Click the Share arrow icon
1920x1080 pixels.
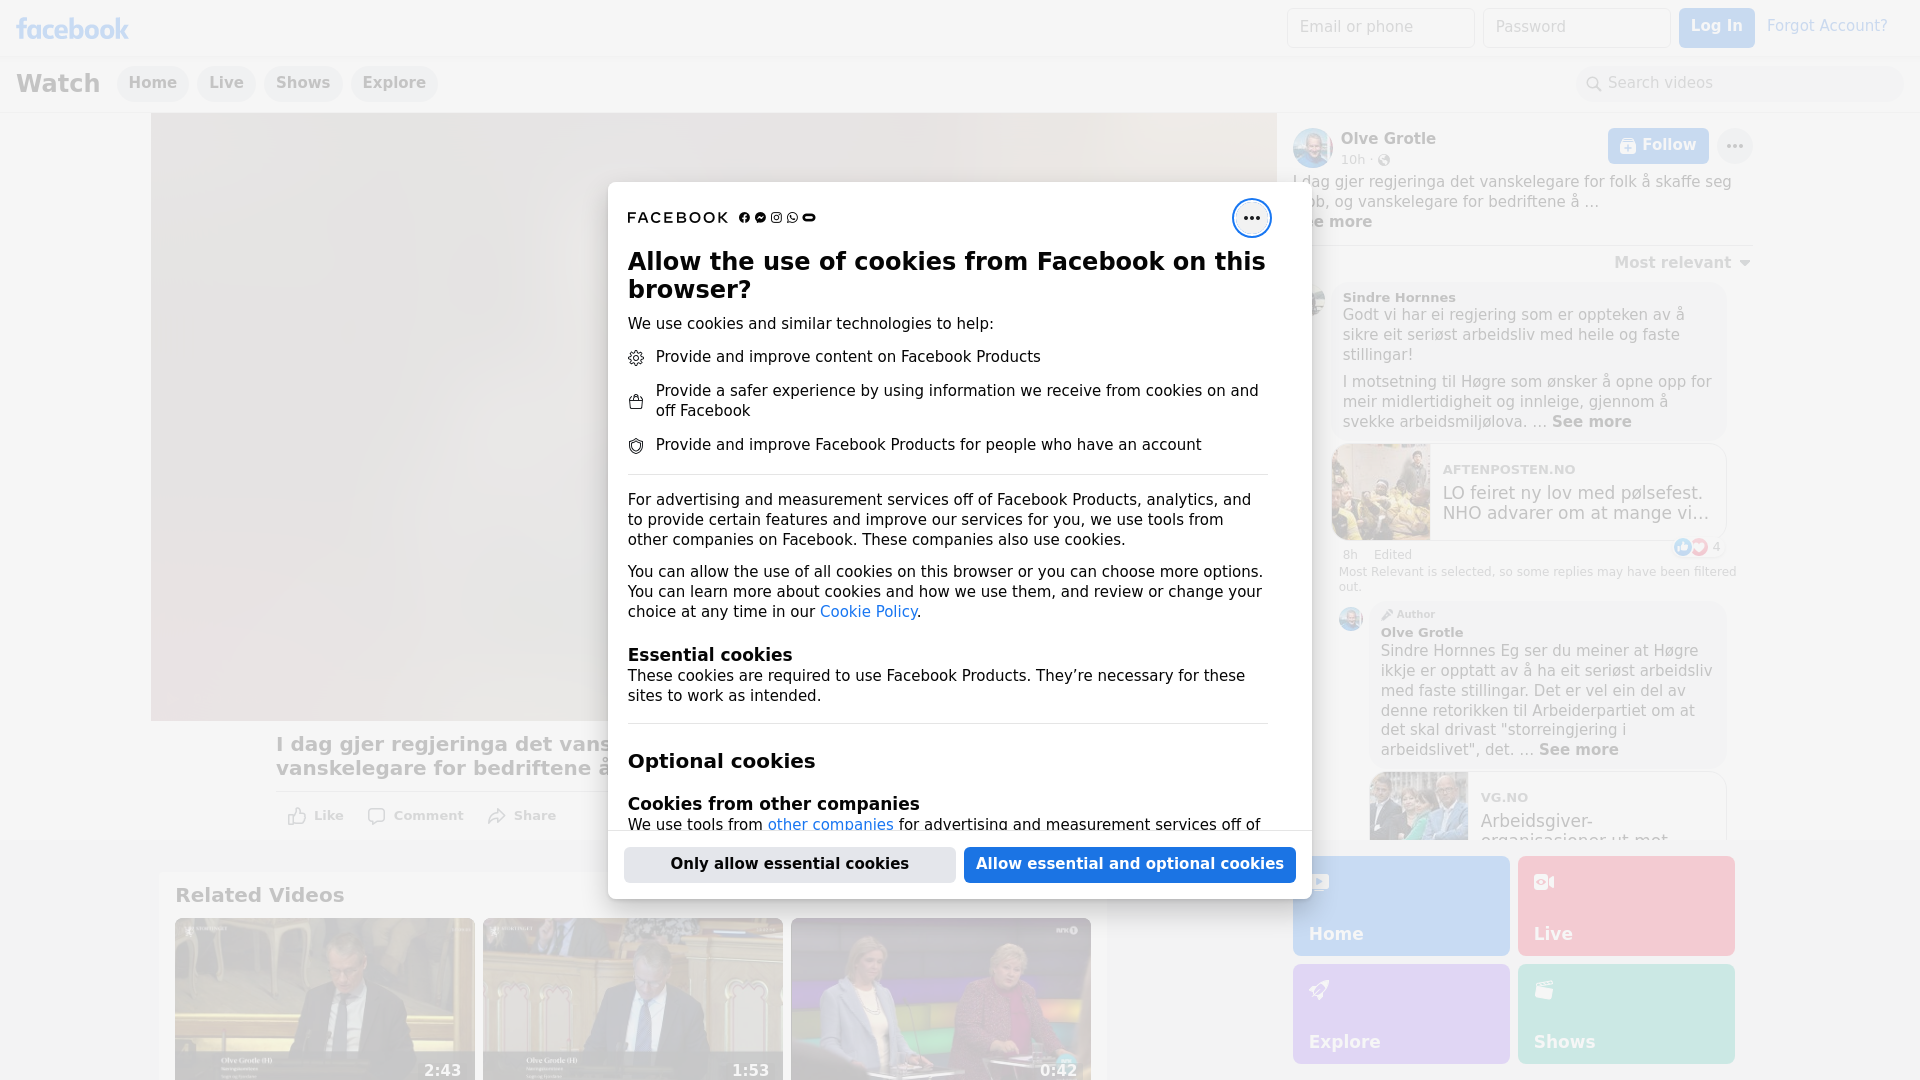(x=497, y=816)
